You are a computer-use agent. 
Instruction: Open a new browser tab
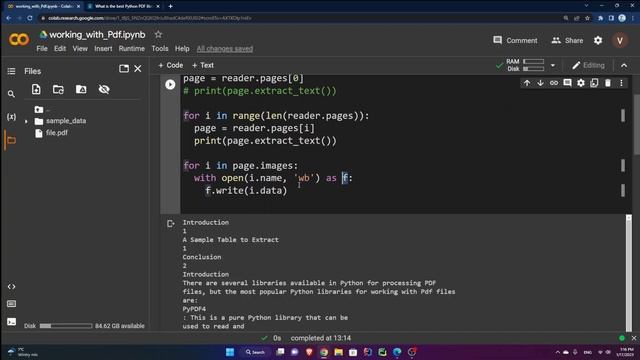pos(170,7)
